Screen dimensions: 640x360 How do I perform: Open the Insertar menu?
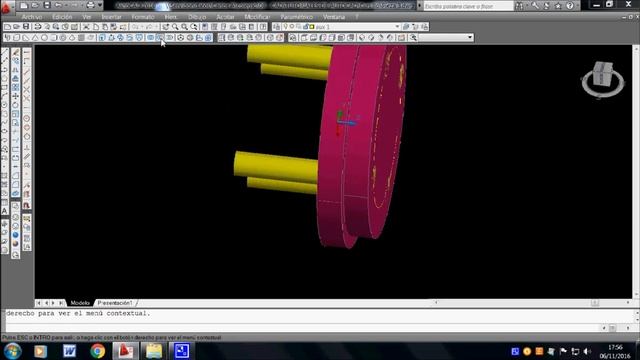click(111, 17)
